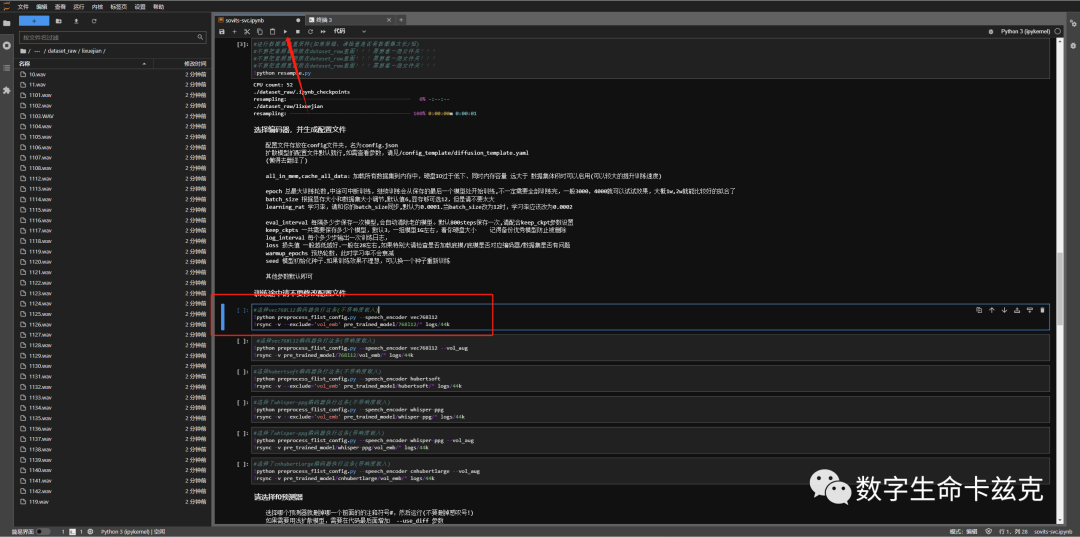Select the file 10.wav

point(113,74)
